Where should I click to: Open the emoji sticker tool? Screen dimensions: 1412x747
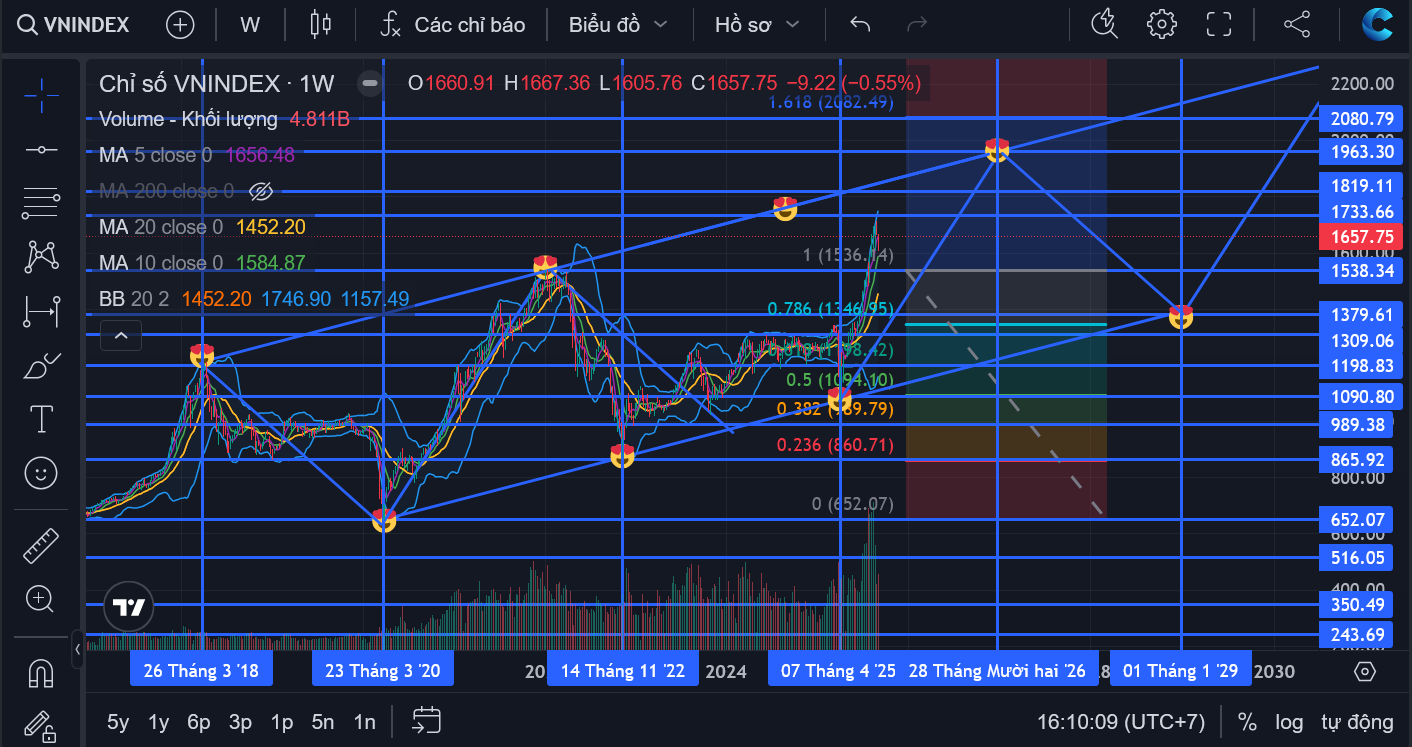coord(41,473)
